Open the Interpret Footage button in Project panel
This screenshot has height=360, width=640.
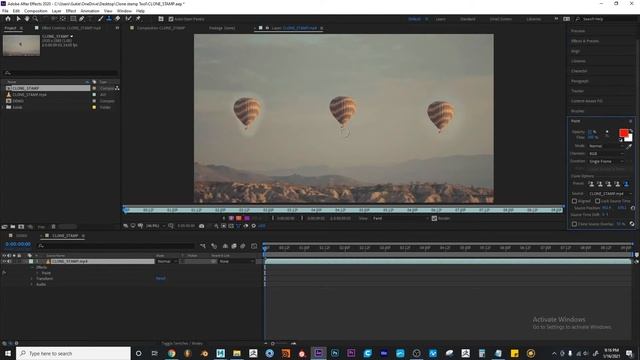pos(4,227)
